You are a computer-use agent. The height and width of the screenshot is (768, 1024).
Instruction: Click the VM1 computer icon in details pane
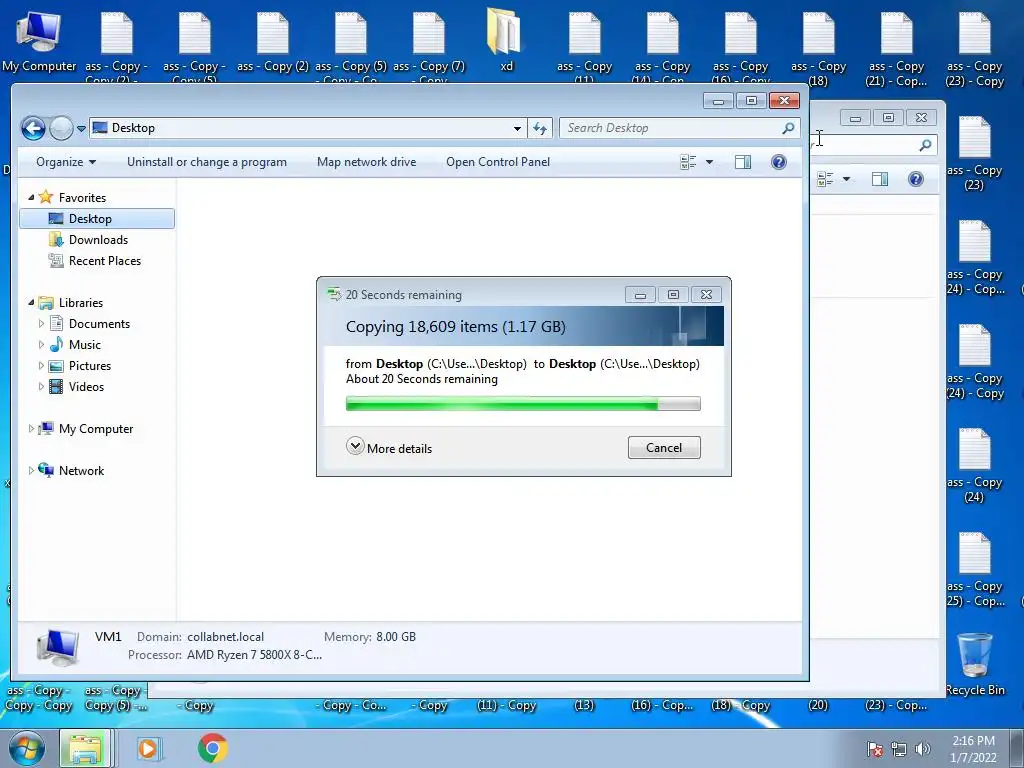58,647
